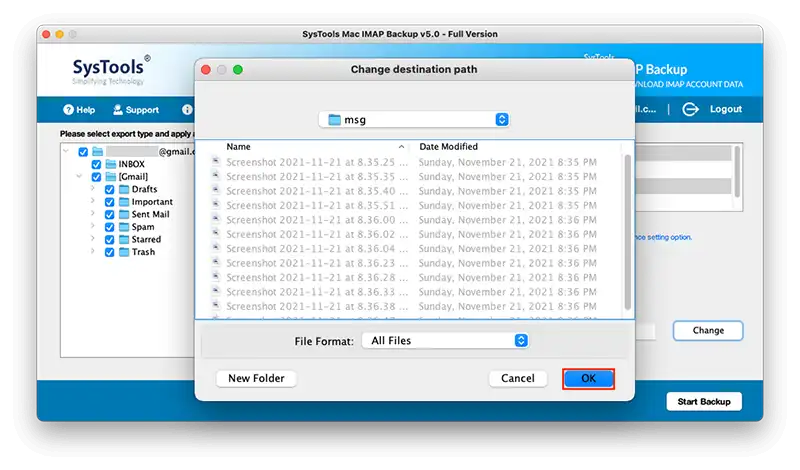
Task: Close the Change destination path dialog
Action: coord(206,69)
